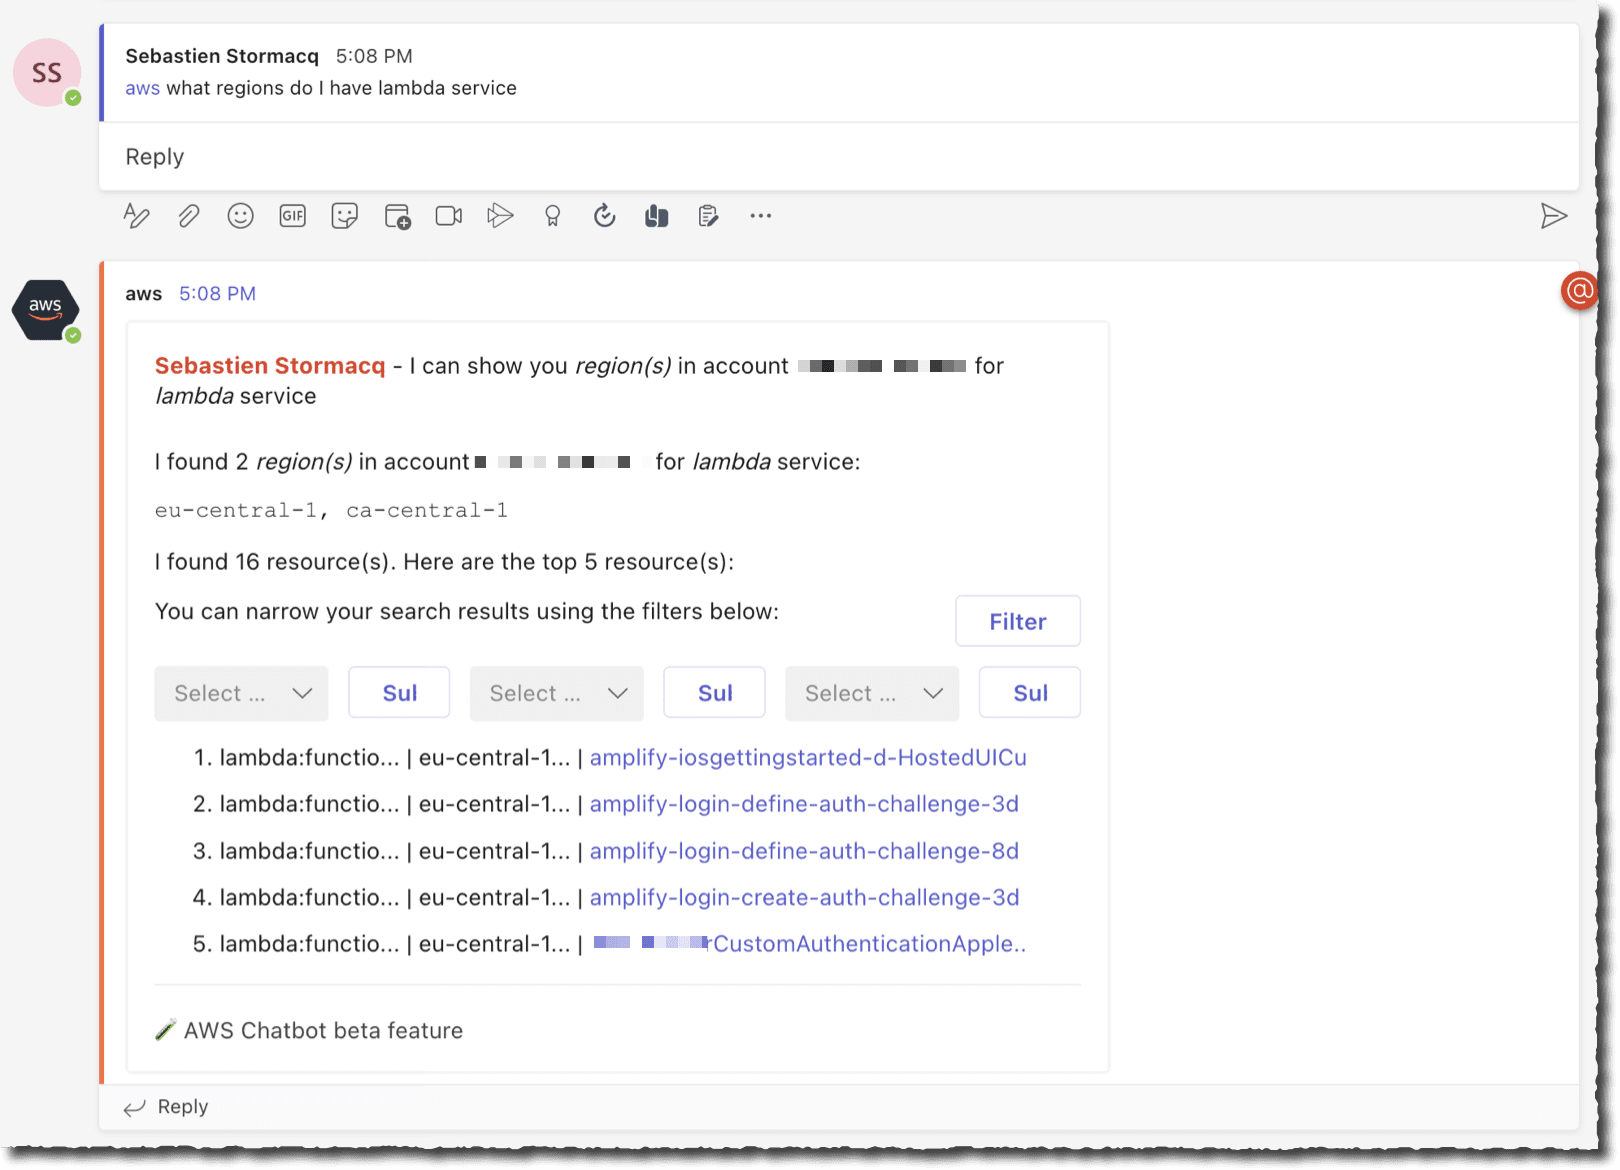This screenshot has height=1170, width=1620.
Task: Open the emoji picker
Action: point(240,215)
